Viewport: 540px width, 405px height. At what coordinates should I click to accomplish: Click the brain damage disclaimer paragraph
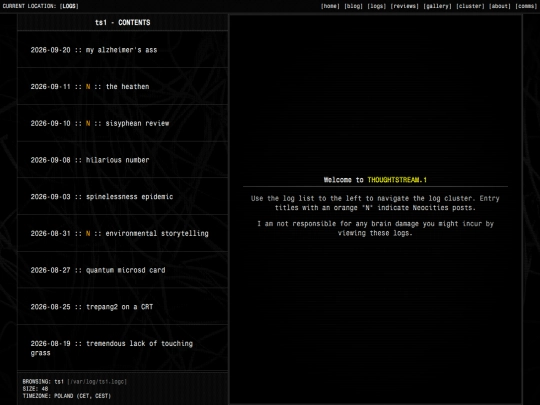coord(375,228)
